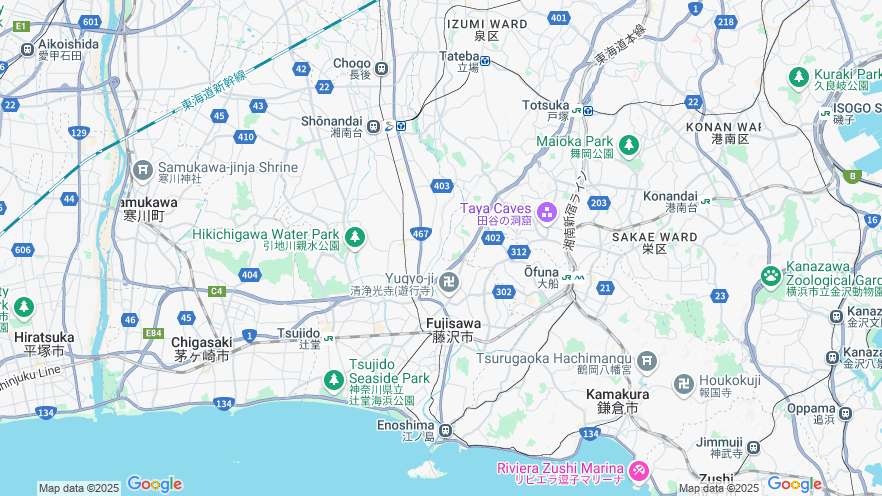Click the Maioka Park green tree icon
The image size is (882, 496).
(x=629, y=146)
